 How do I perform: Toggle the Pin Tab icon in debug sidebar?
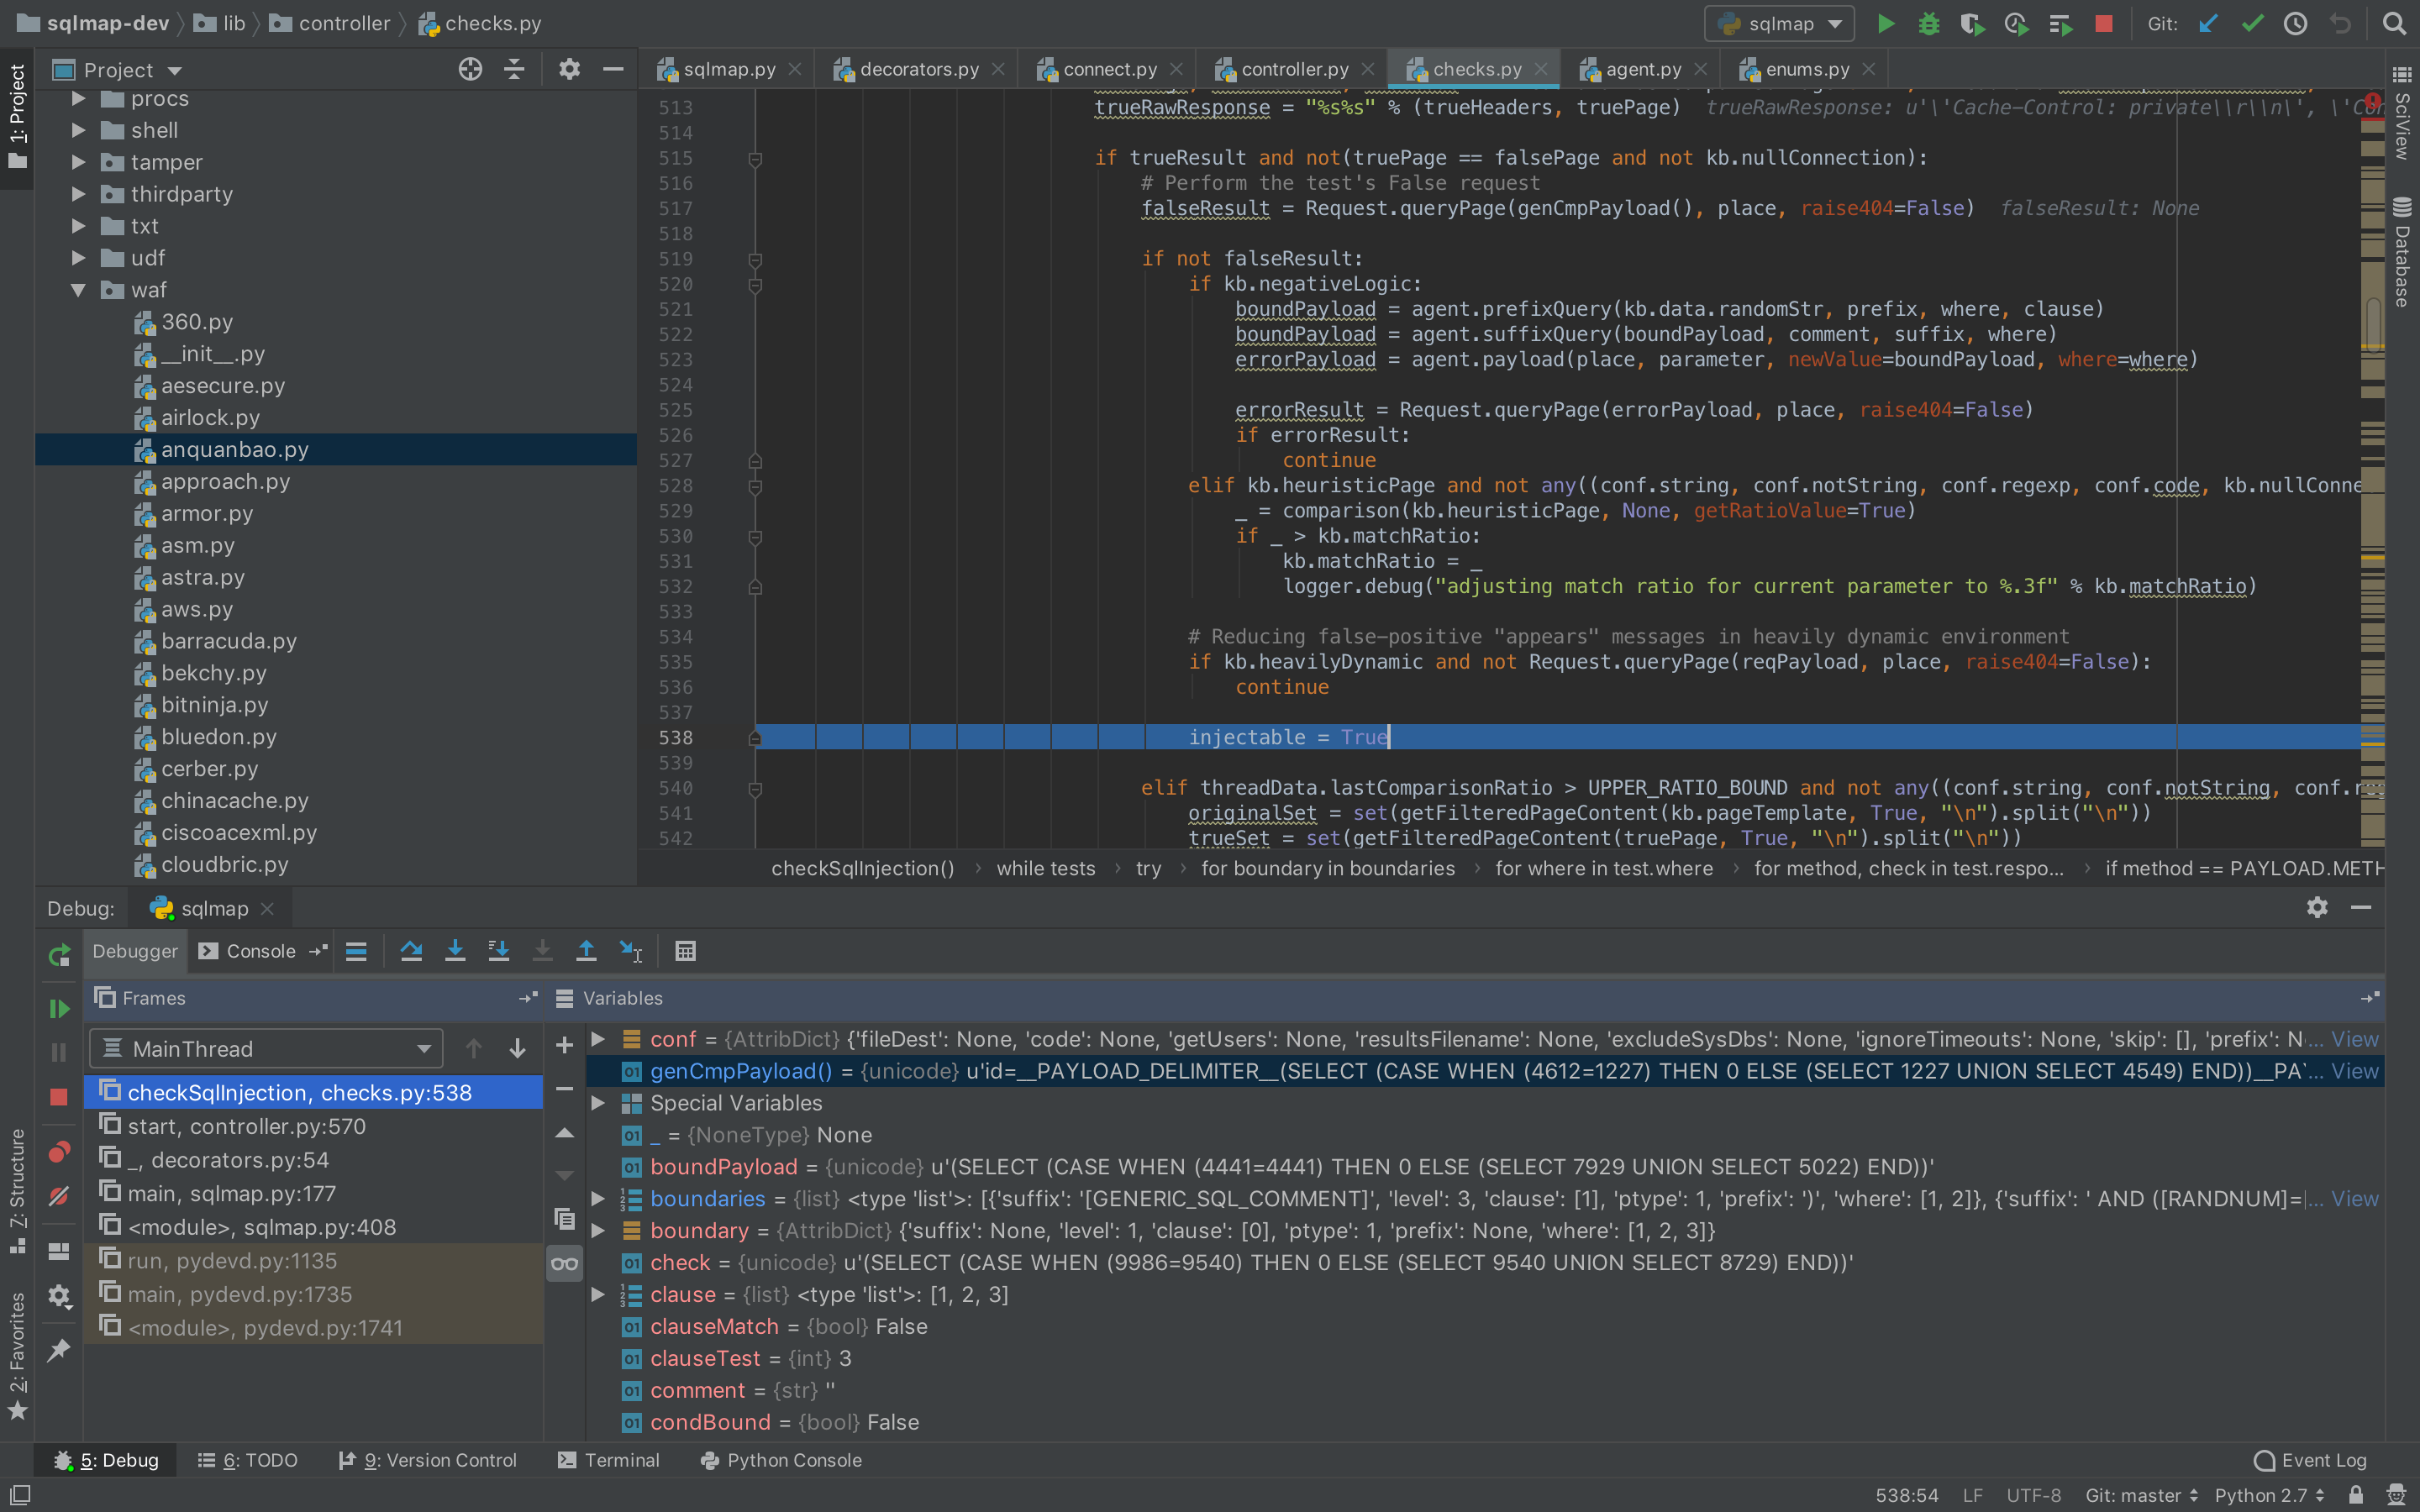(x=59, y=1350)
